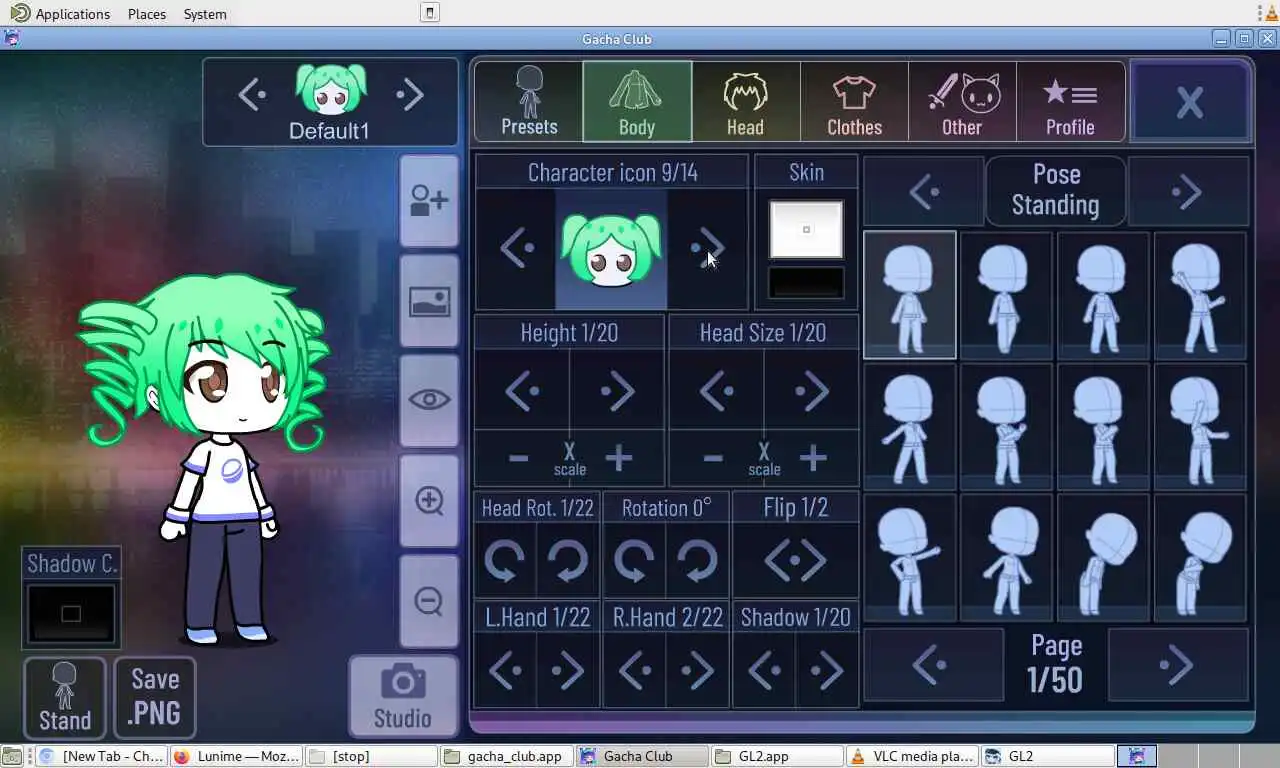
Task: Select previous L.Hand option
Action: [506, 671]
